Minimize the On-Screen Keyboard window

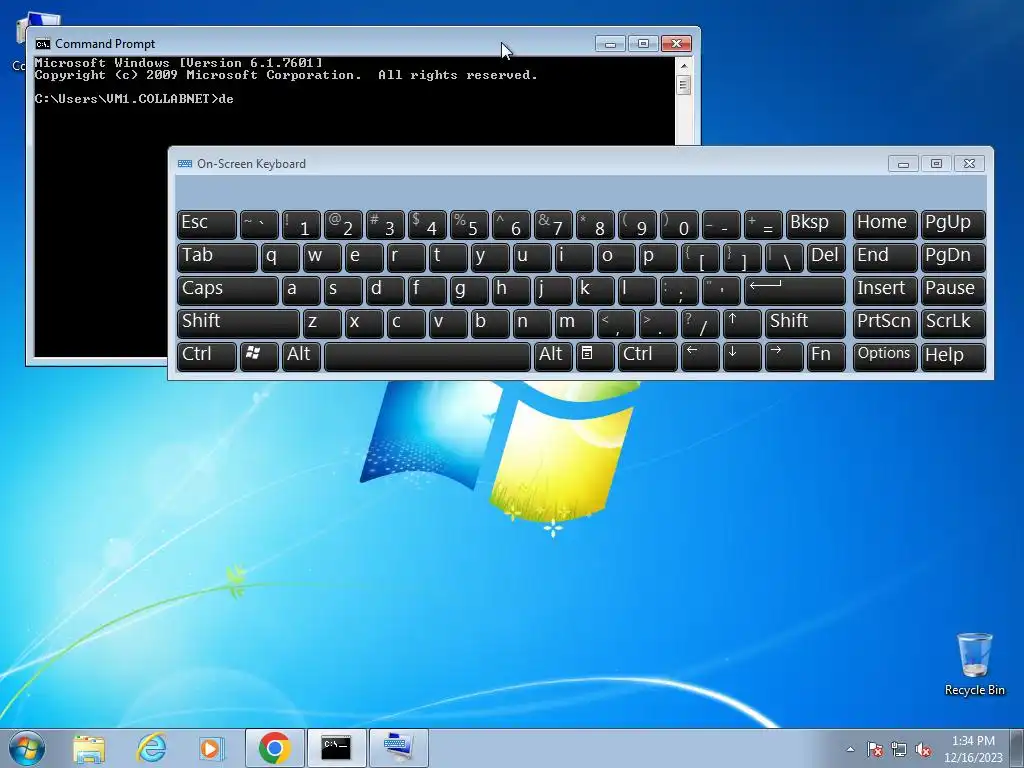coord(903,164)
